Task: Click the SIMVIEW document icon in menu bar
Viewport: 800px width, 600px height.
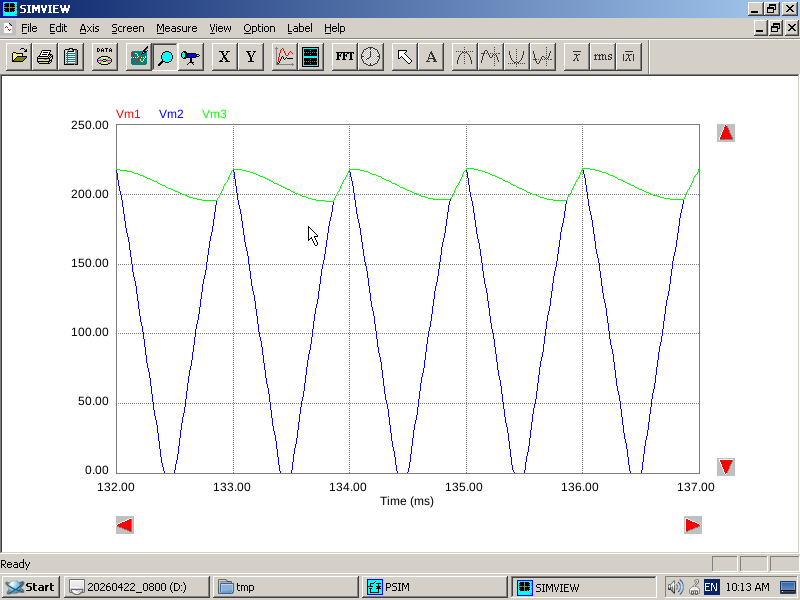Action: [x=8, y=28]
